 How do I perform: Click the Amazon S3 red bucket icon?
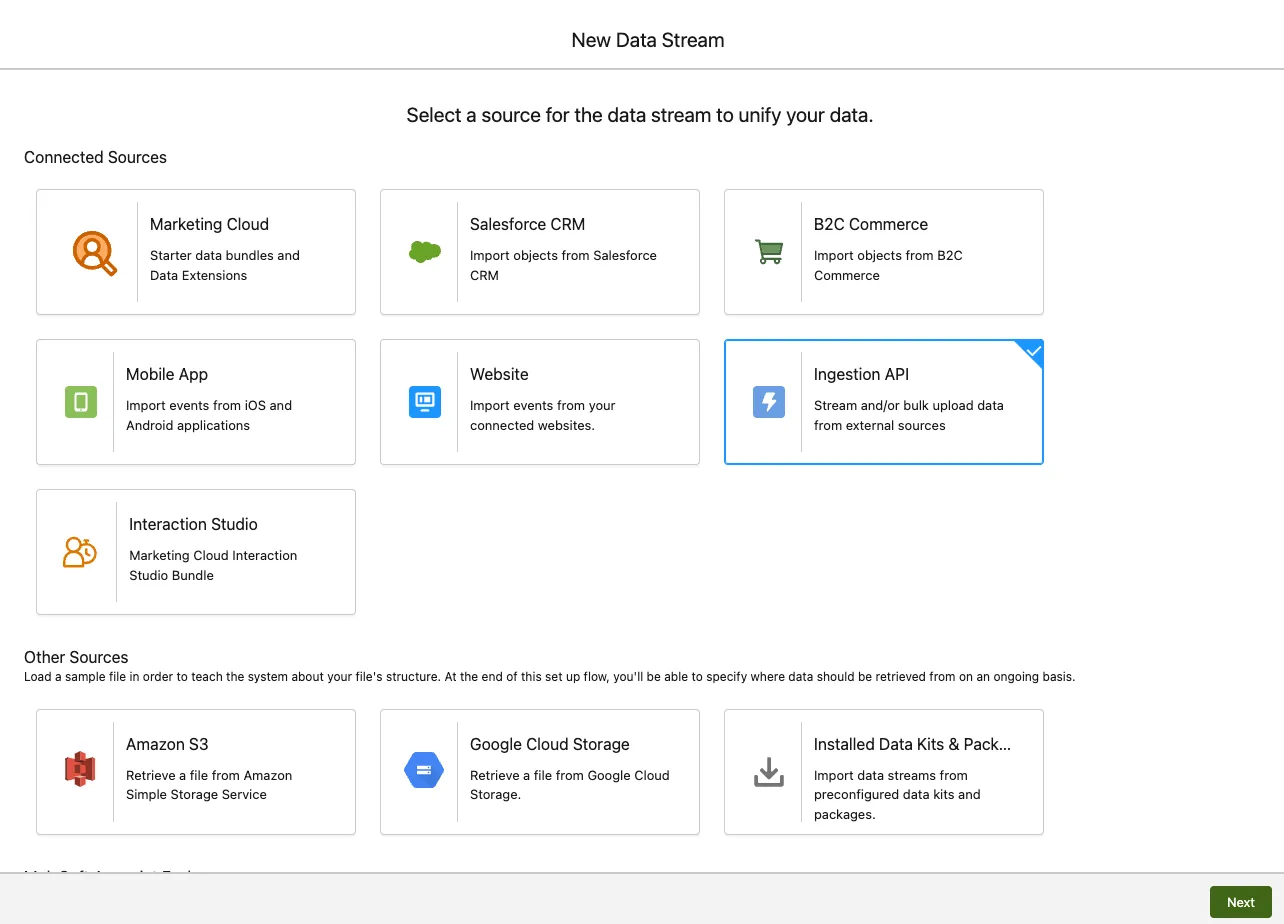pos(80,769)
